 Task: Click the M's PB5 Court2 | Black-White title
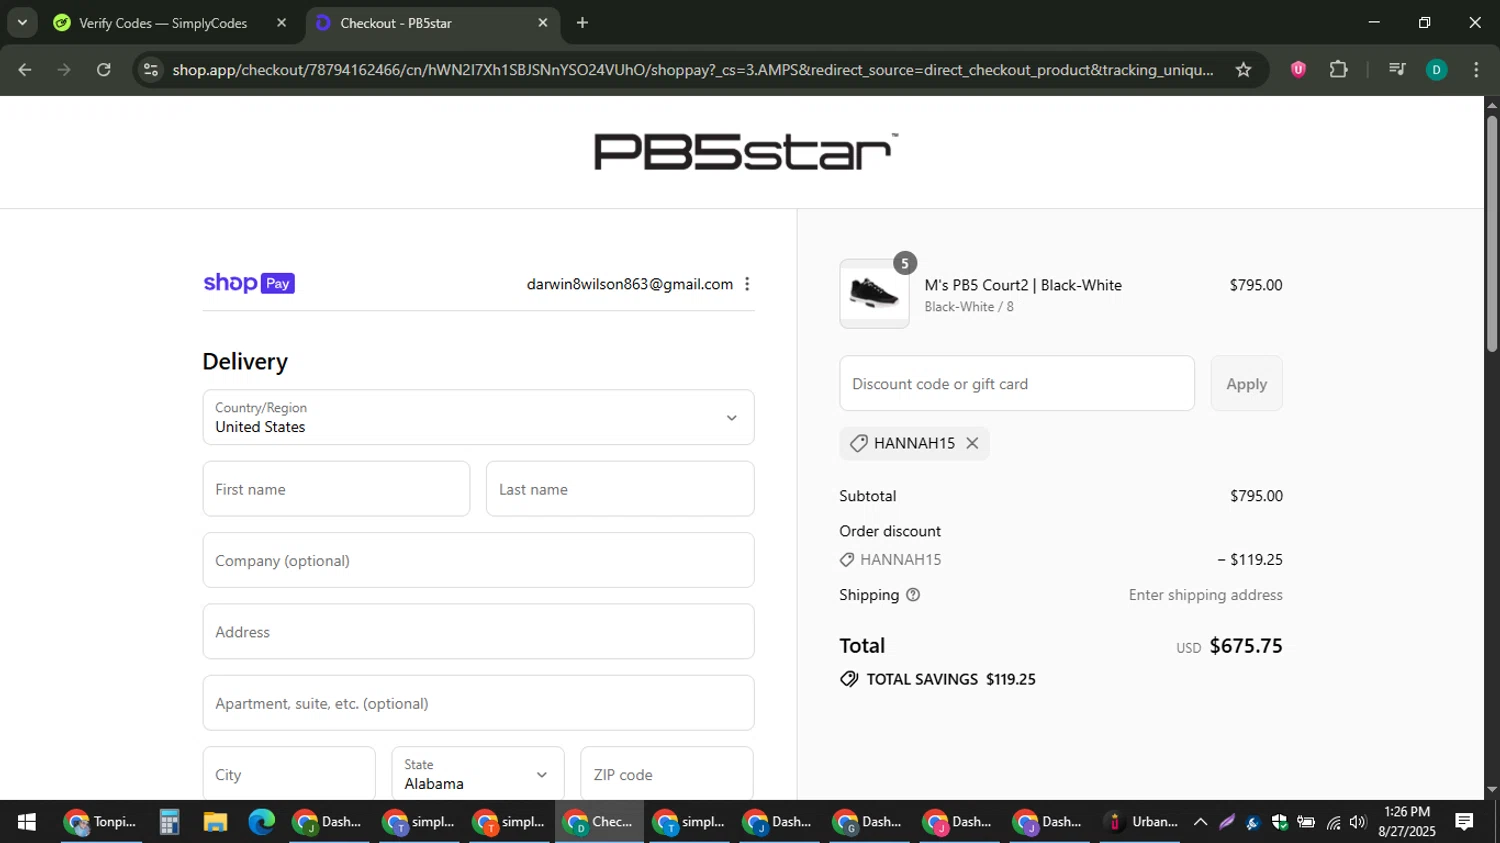click(1023, 285)
